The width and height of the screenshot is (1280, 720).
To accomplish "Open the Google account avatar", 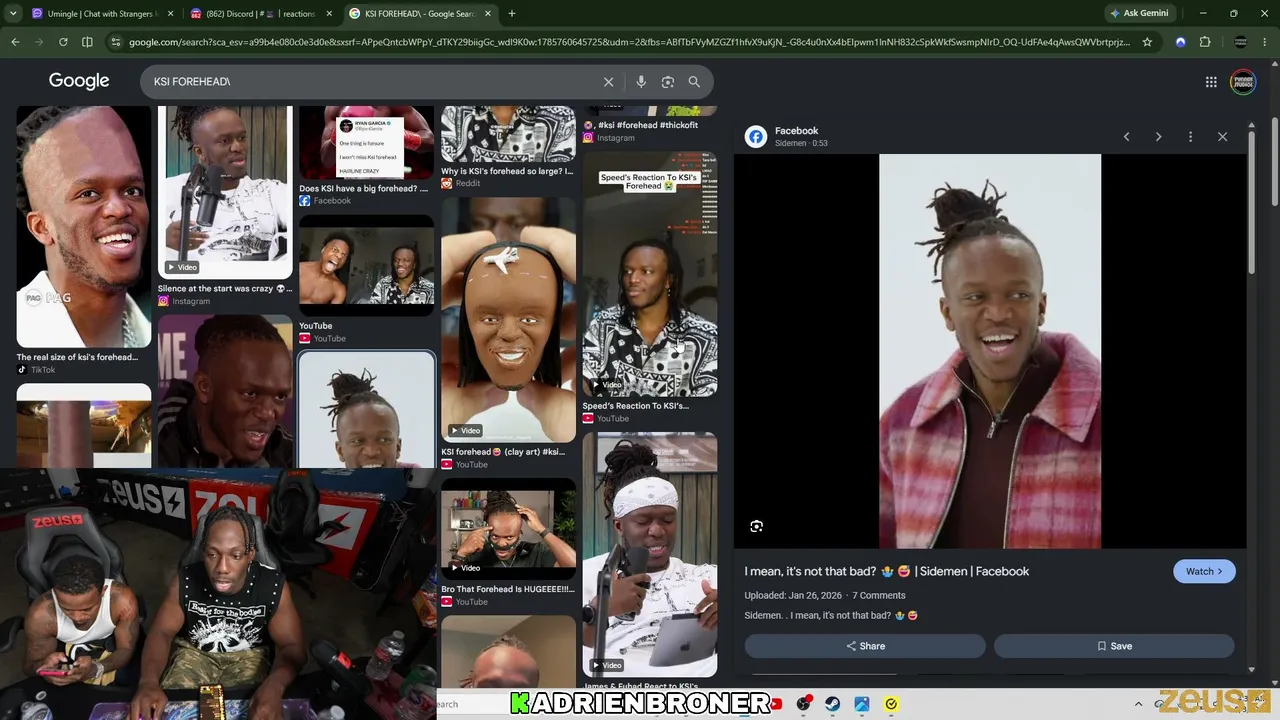I will (x=1243, y=82).
